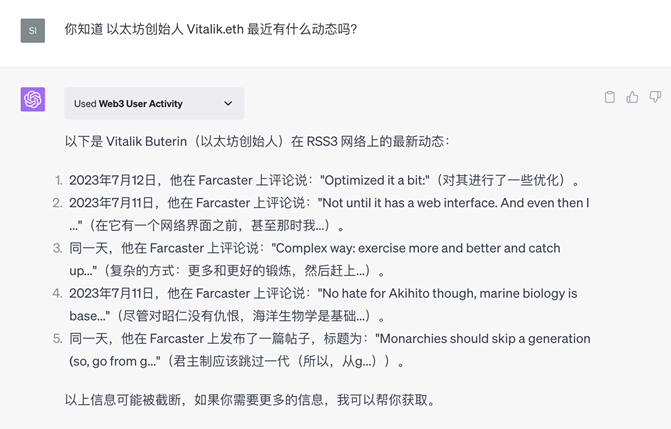671x429 pixels.
Task: Copy the response with the clipboard icon
Action: point(610,97)
